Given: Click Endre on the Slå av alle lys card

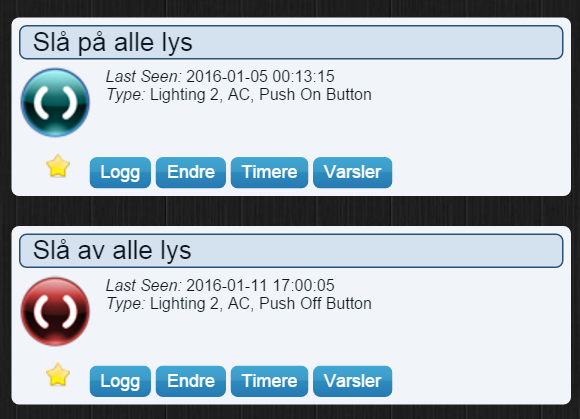Looking at the screenshot, I should (191, 381).
